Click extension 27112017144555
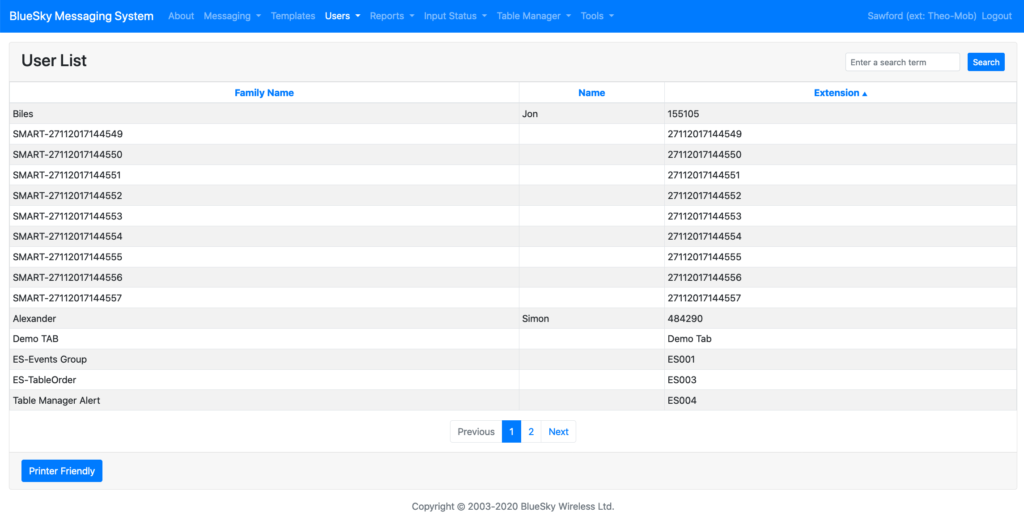This screenshot has height=520, width=1024. (x=705, y=257)
